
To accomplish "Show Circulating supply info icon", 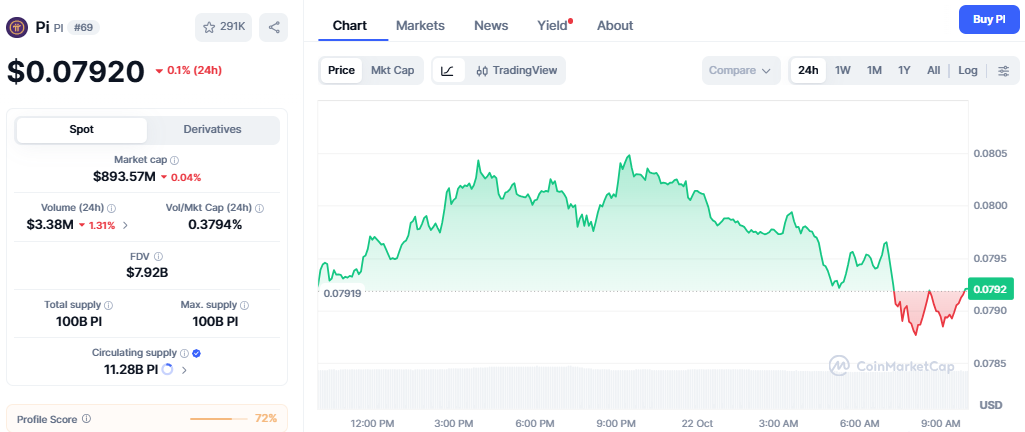I will coord(184,353).
